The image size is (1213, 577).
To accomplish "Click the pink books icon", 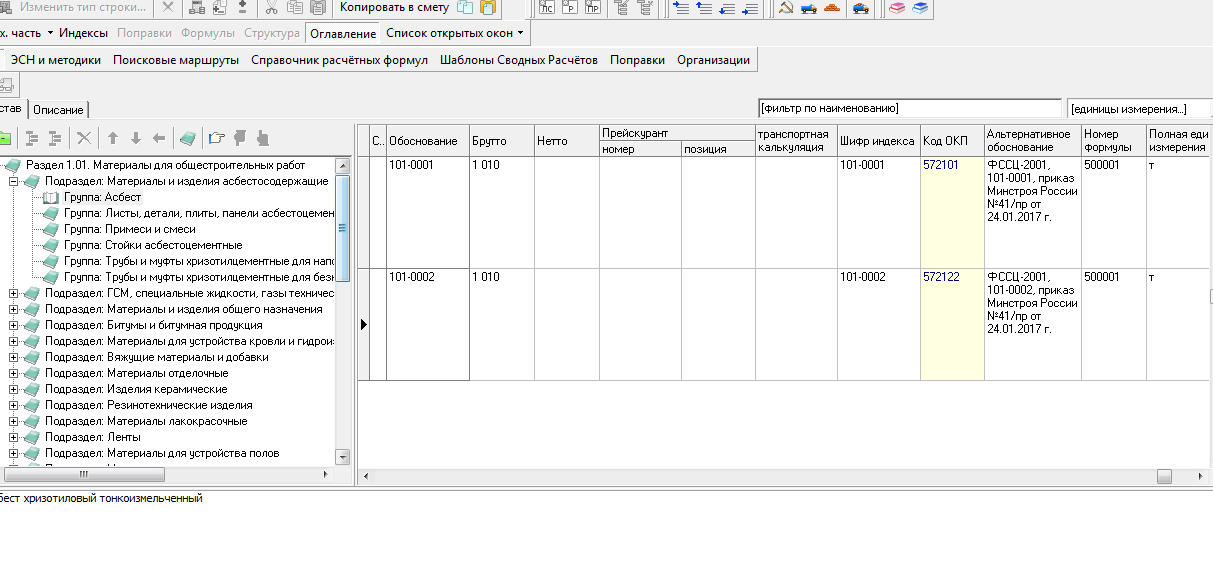I will point(897,9).
